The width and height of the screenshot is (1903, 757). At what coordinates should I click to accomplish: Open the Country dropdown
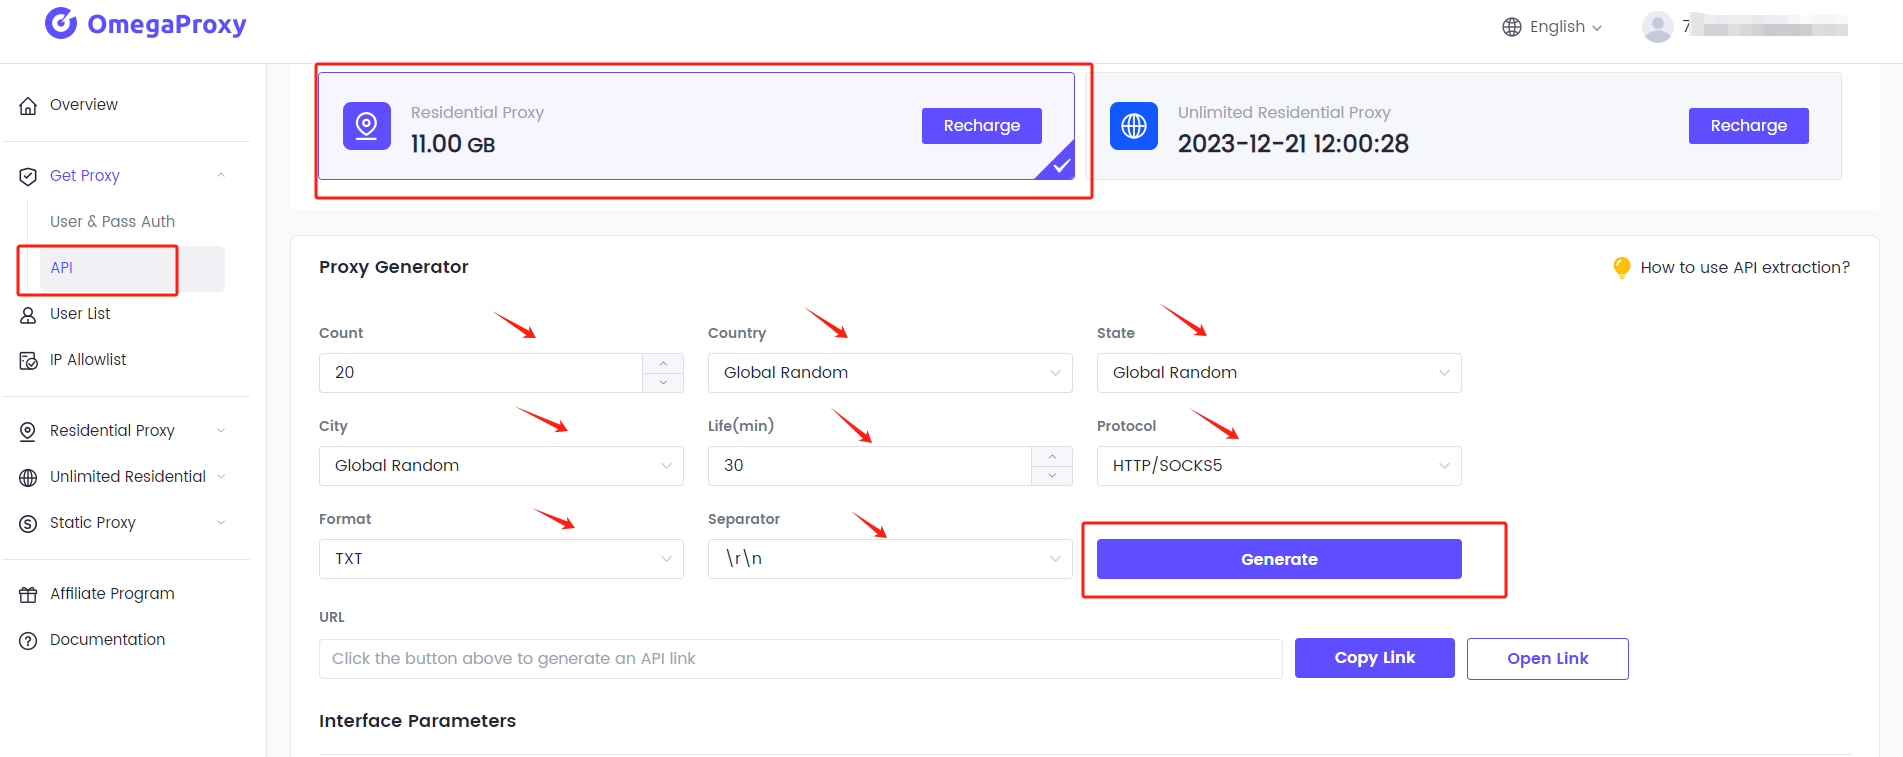(890, 373)
